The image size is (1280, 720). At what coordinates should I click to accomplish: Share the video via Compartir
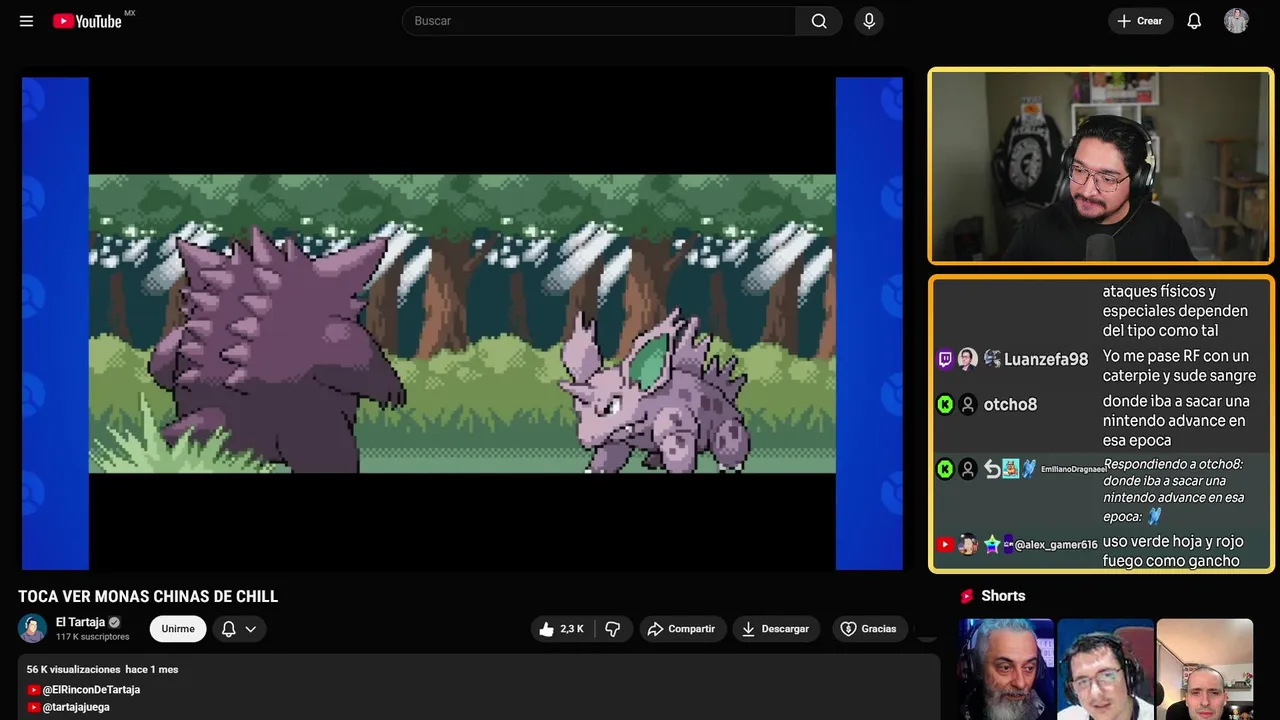(682, 629)
